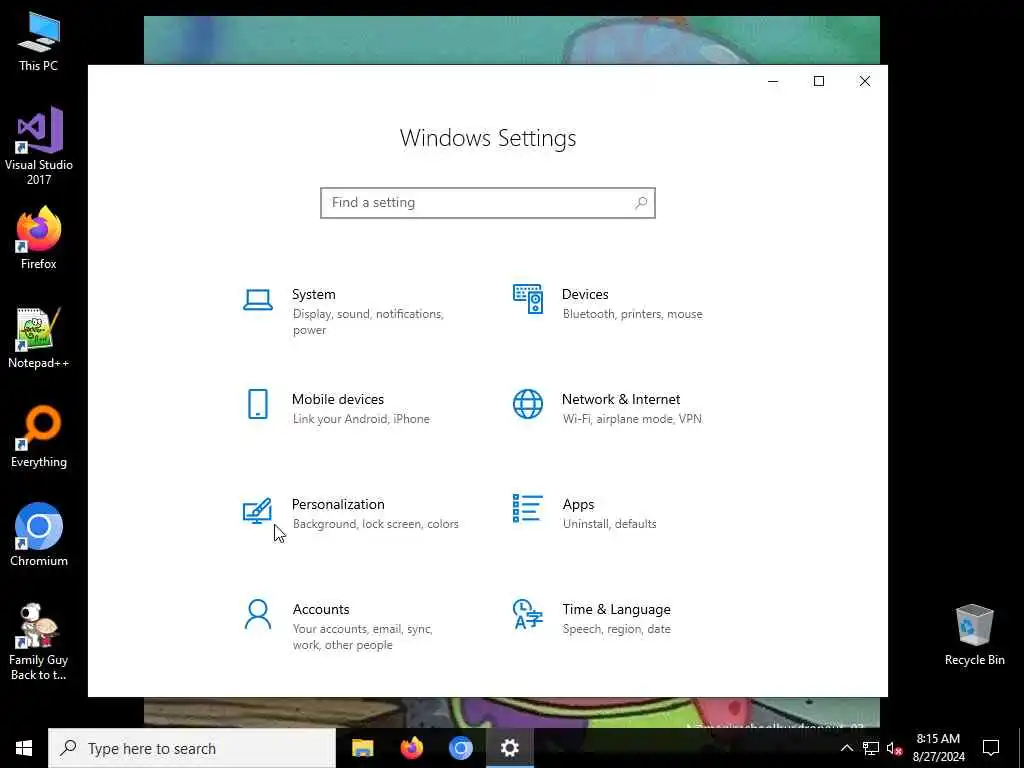Open the Apps settings title

coord(579,504)
